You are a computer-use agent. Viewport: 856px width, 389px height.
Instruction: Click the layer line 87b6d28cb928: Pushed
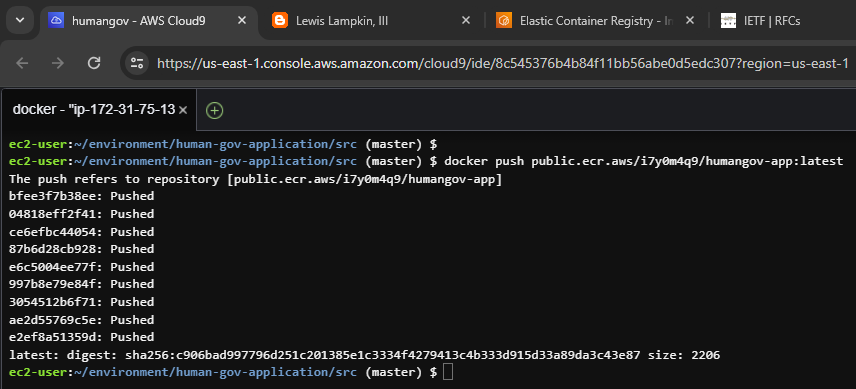(x=81, y=249)
